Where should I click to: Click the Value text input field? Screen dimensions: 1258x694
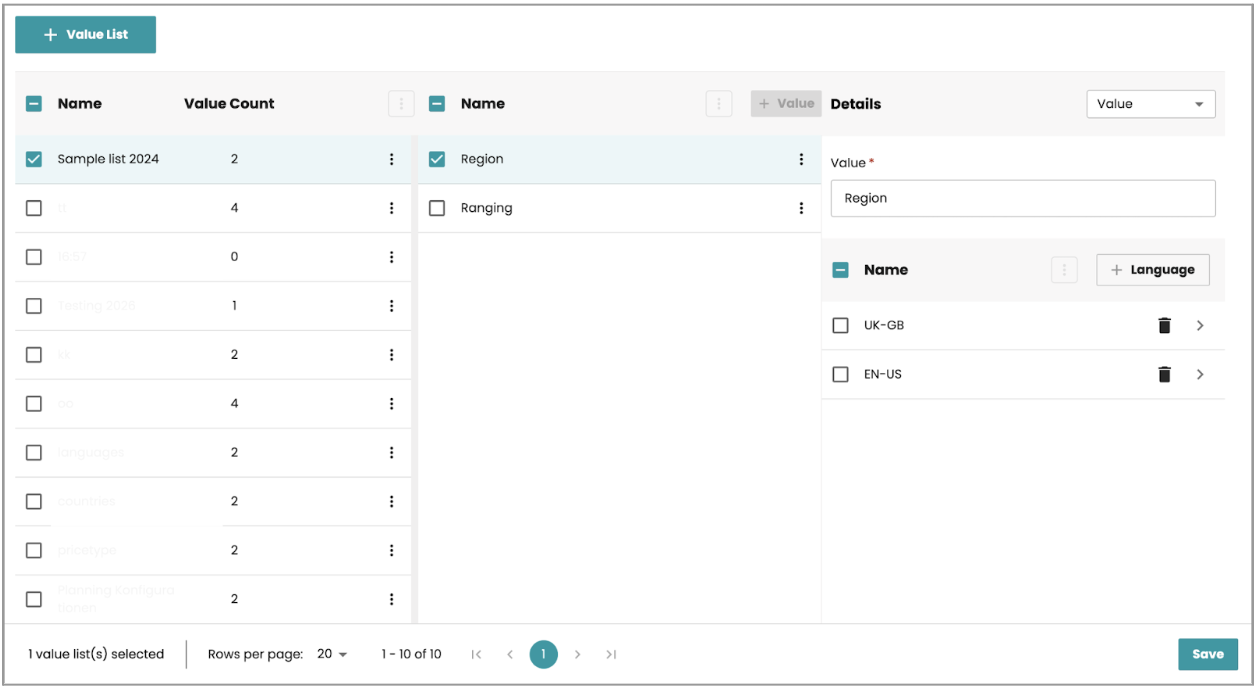(1022, 199)
